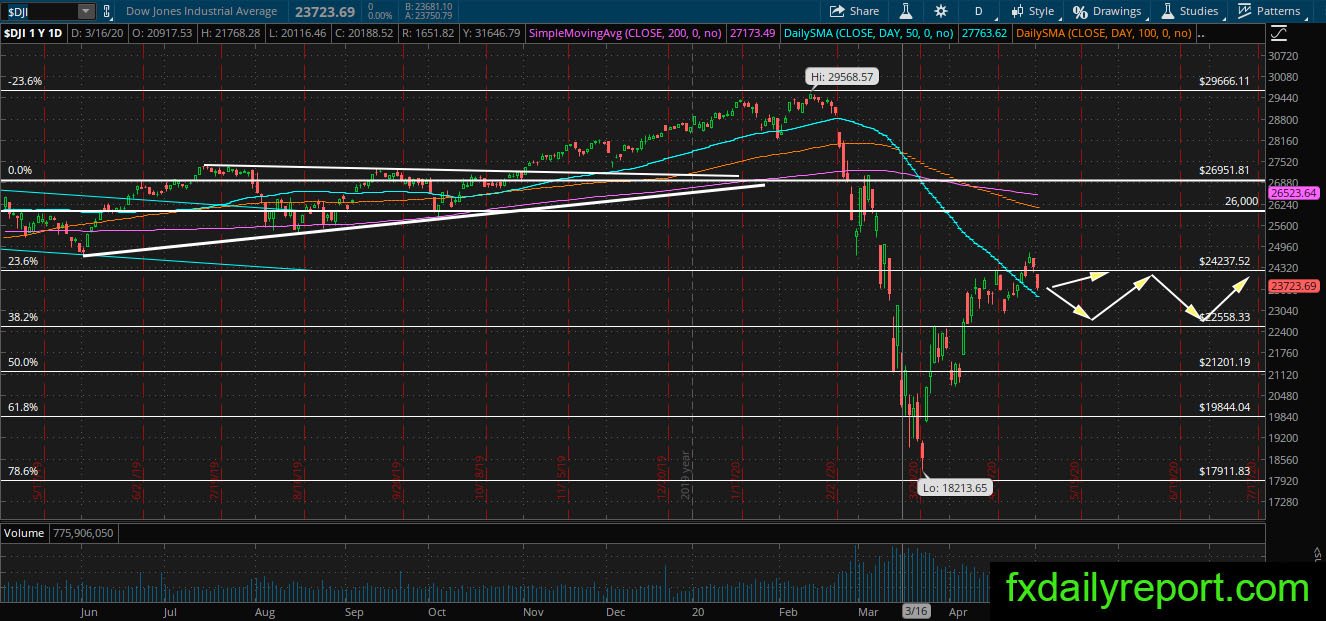
Task: Click the Share button
Action: coord(855,11)
